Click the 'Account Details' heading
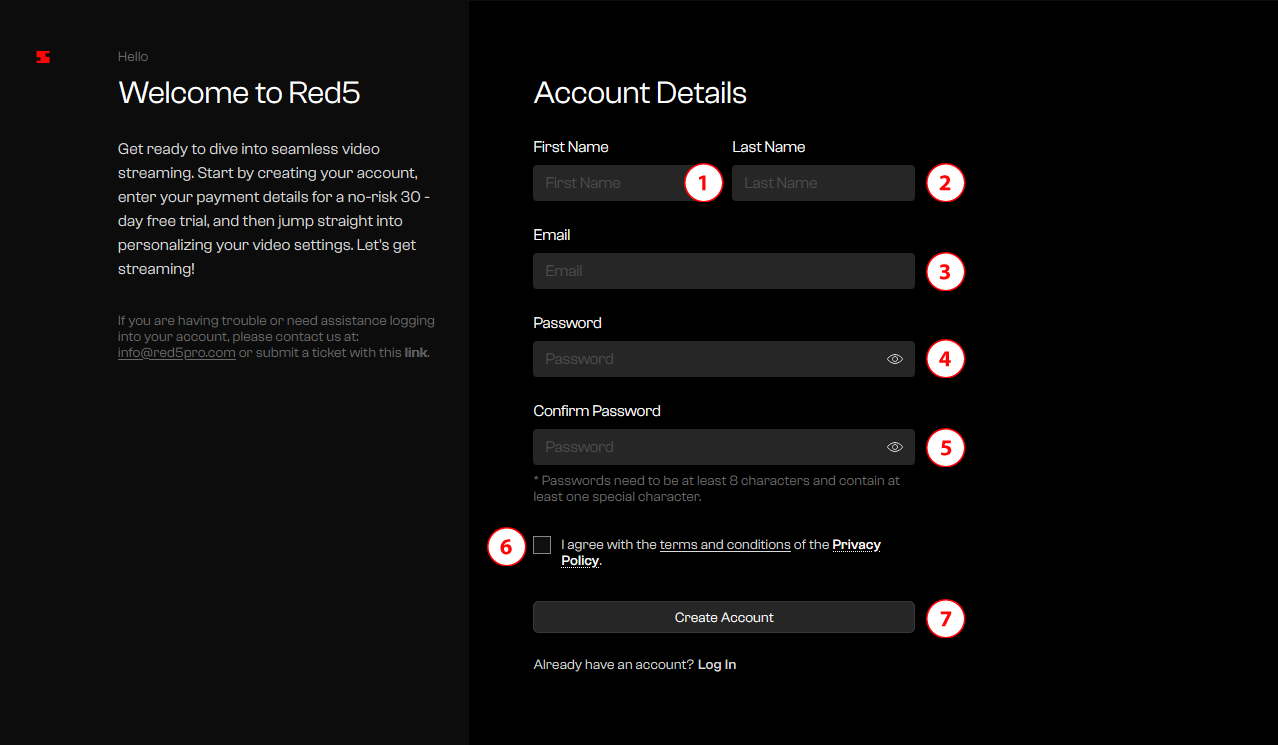 (x=640, y=93)
